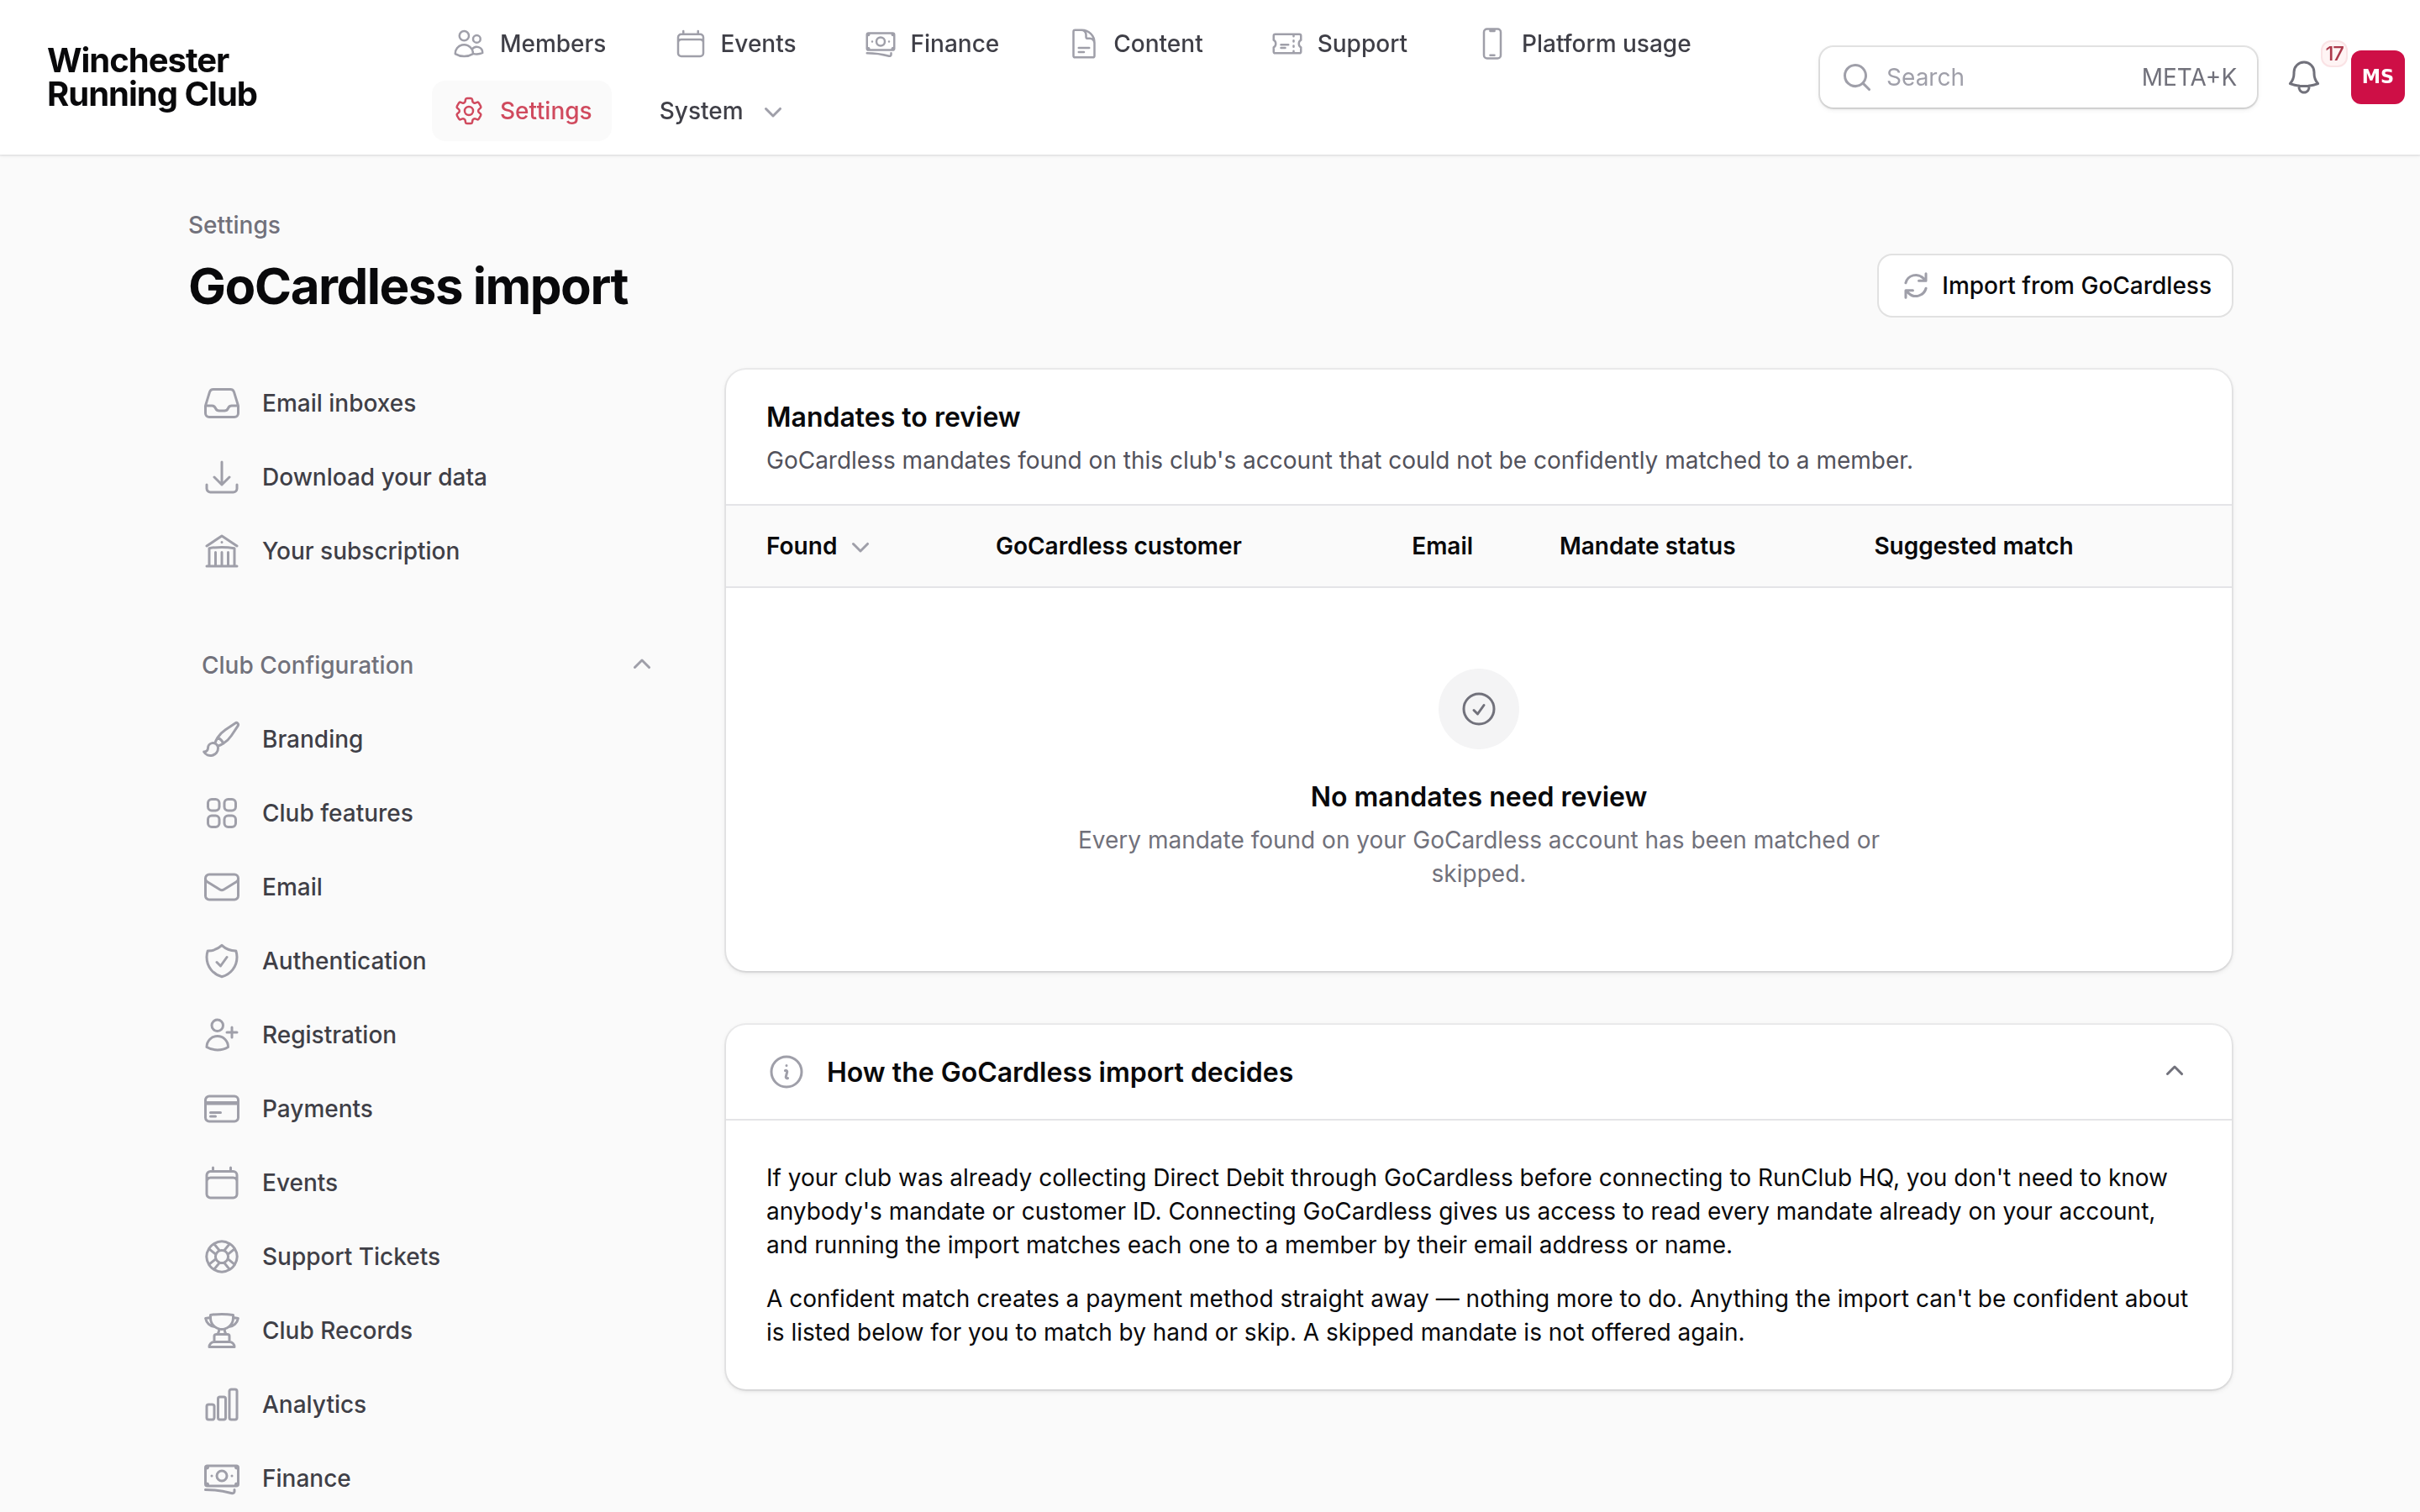Click the sidebar Events calendar icon
2420x1512 pixels.
222,1183
